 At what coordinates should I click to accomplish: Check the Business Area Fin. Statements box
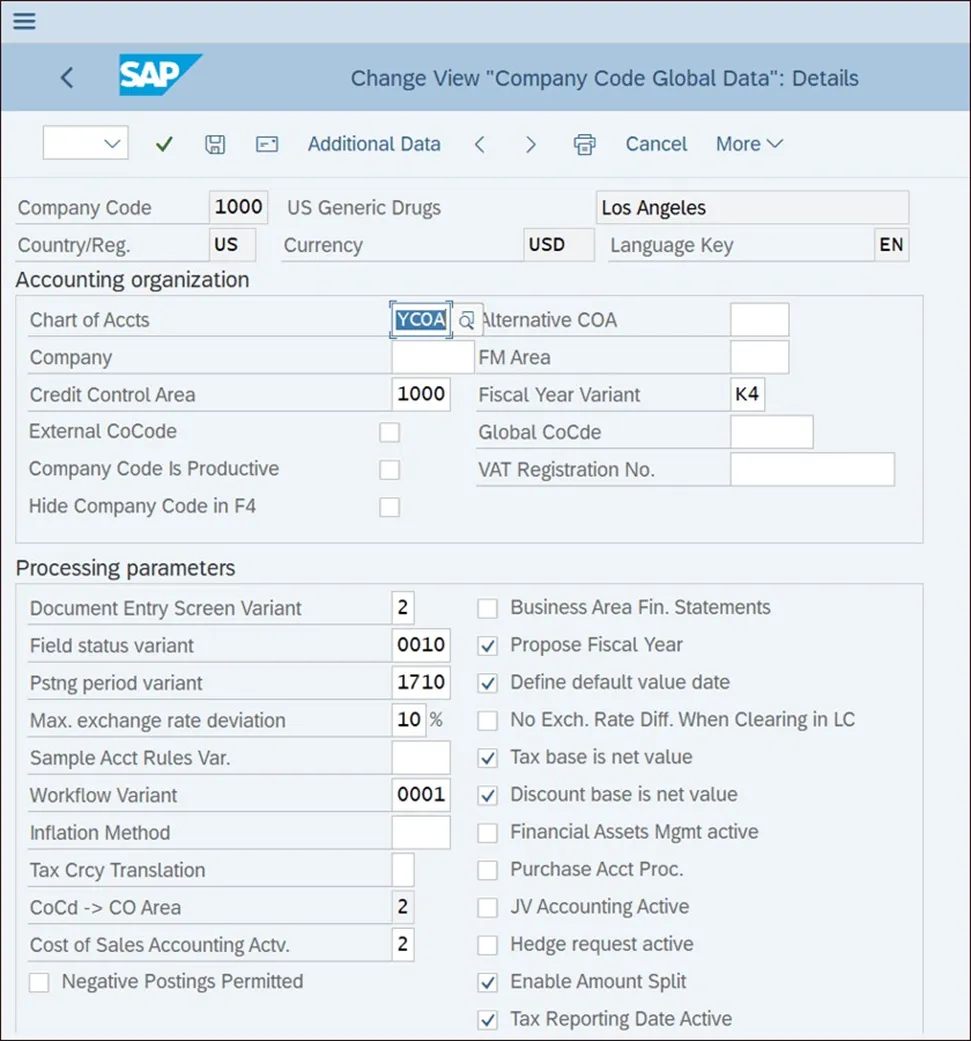[488, 608]
